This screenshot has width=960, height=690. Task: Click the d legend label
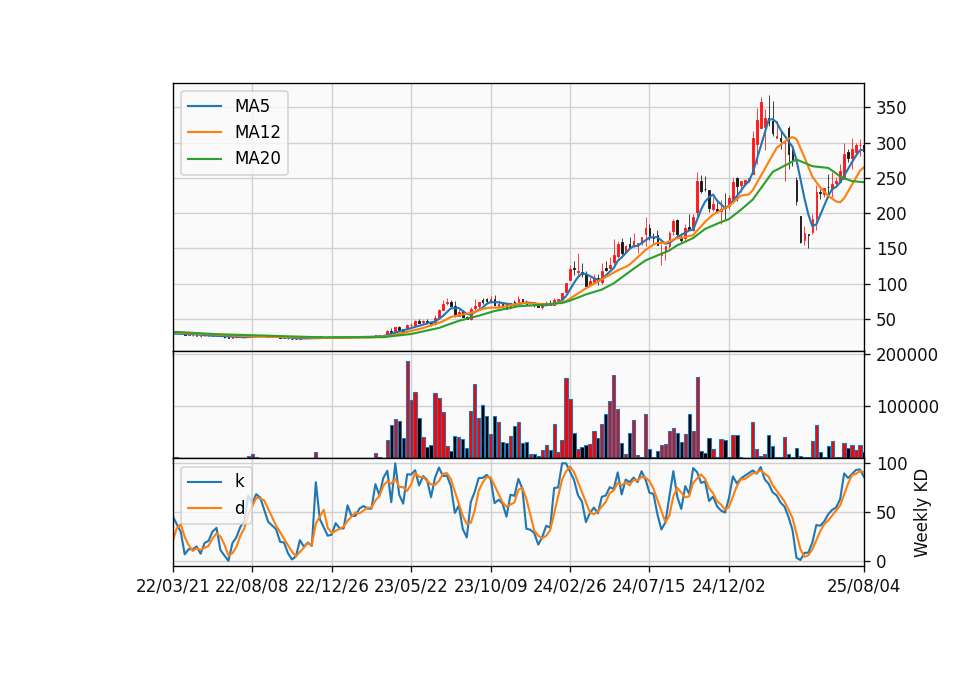click(x=239, y=508)
